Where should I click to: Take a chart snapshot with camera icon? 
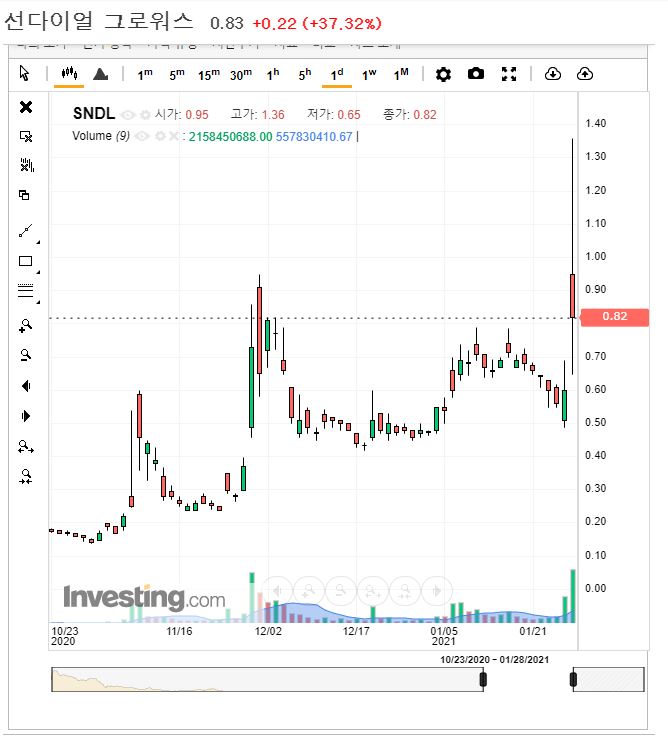pyautogui.click(x=475, y=74)
